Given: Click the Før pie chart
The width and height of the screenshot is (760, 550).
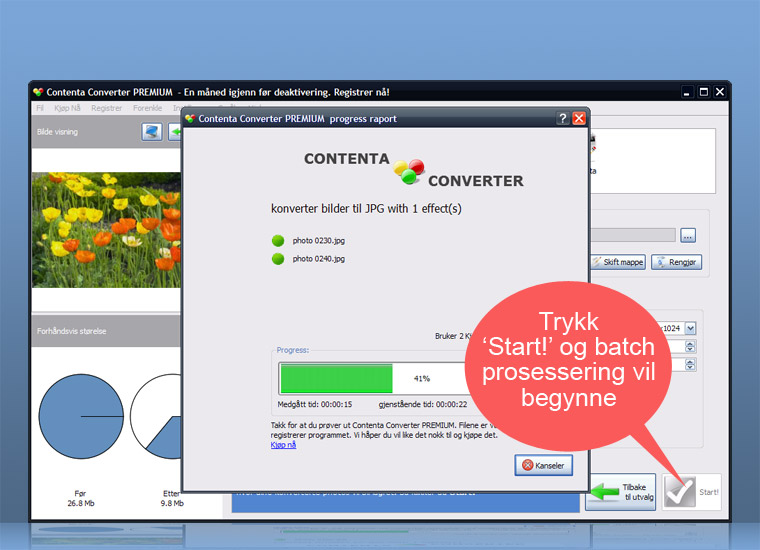Looking at the screenshot, I should point(81,416).
